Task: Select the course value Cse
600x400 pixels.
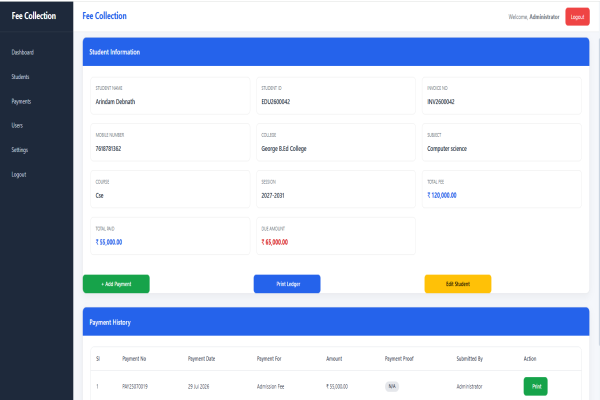Action: (99, 196)
